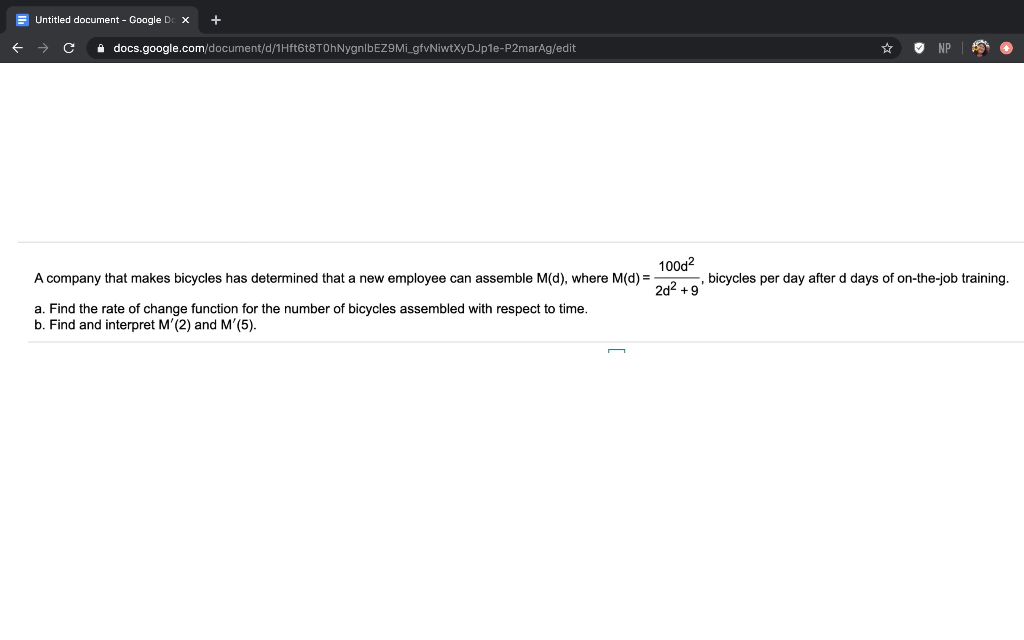Screen dimensions: 1024x640
Task: Click the line starting with 'a. Find the rate'
Action: pos(310,309)
